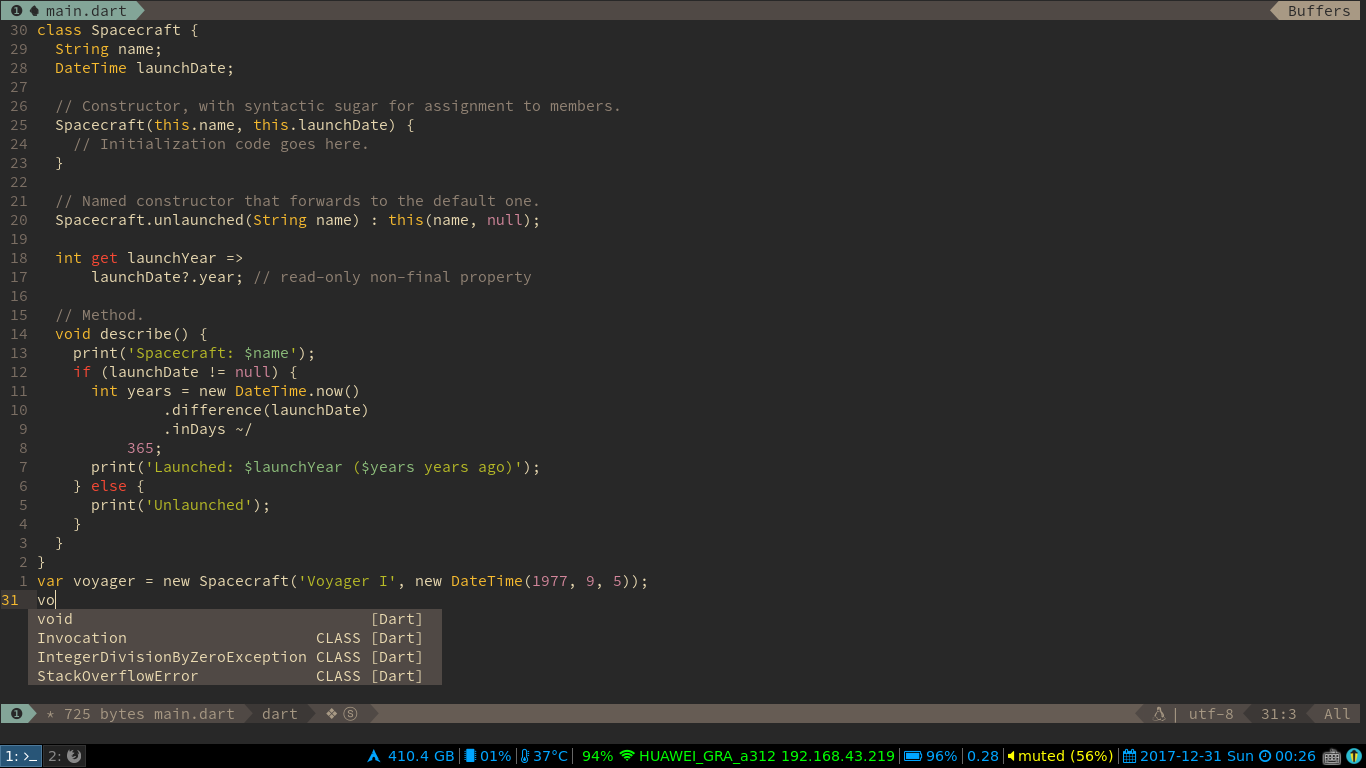Click 'DateTime launchDate;' declaration line
Image resolution: width=1366 pixels, height=768 pixels.
(x=144, y=68)
